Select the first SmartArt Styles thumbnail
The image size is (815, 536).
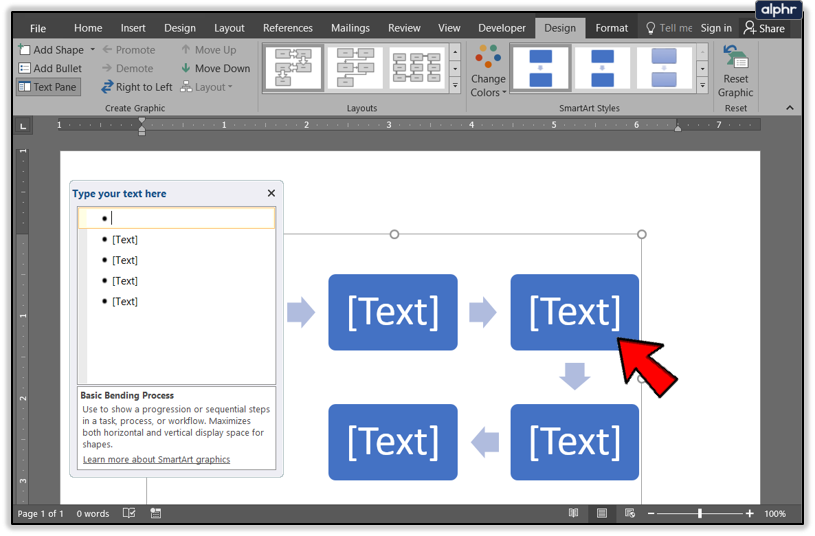[x=540, y=67]
